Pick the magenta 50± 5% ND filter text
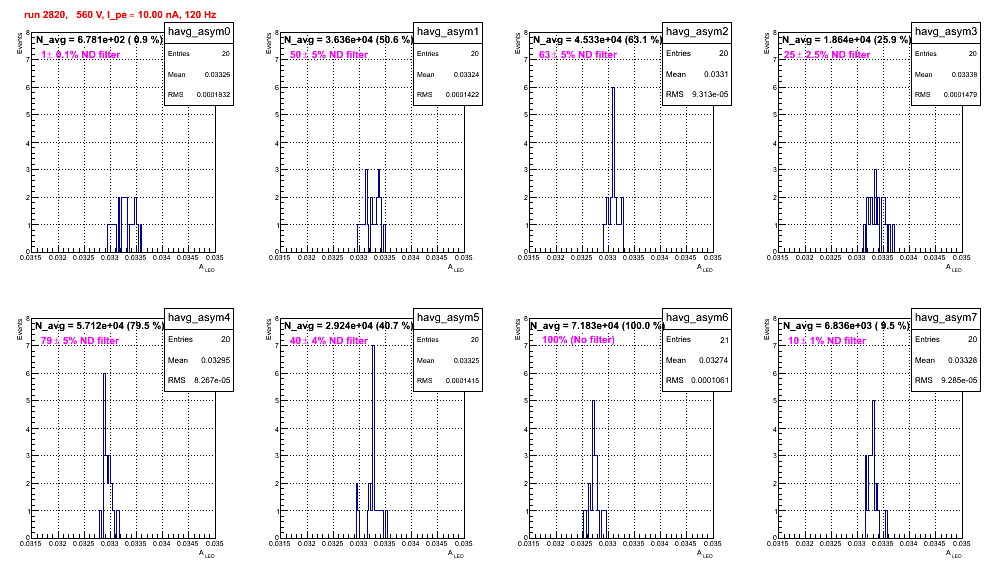The width and height of the screenshot is (996, 572). [x=329, y=55]
